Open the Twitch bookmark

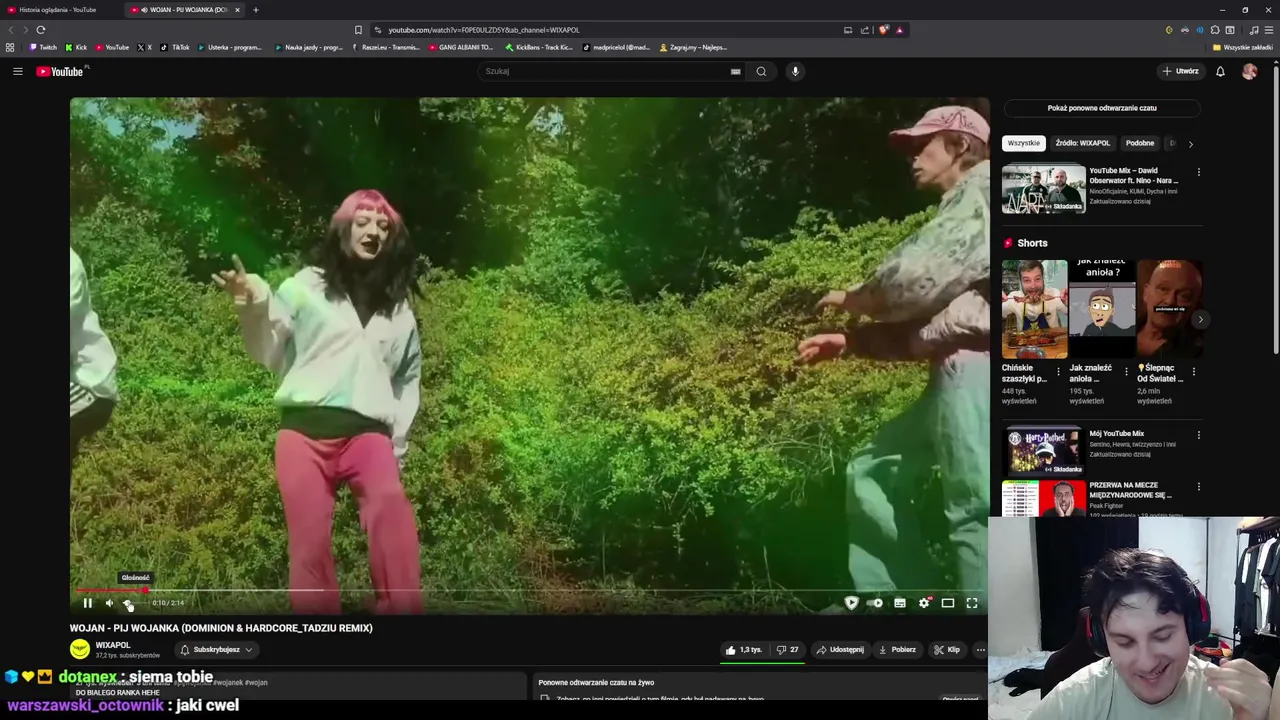[x=43, y=47]
